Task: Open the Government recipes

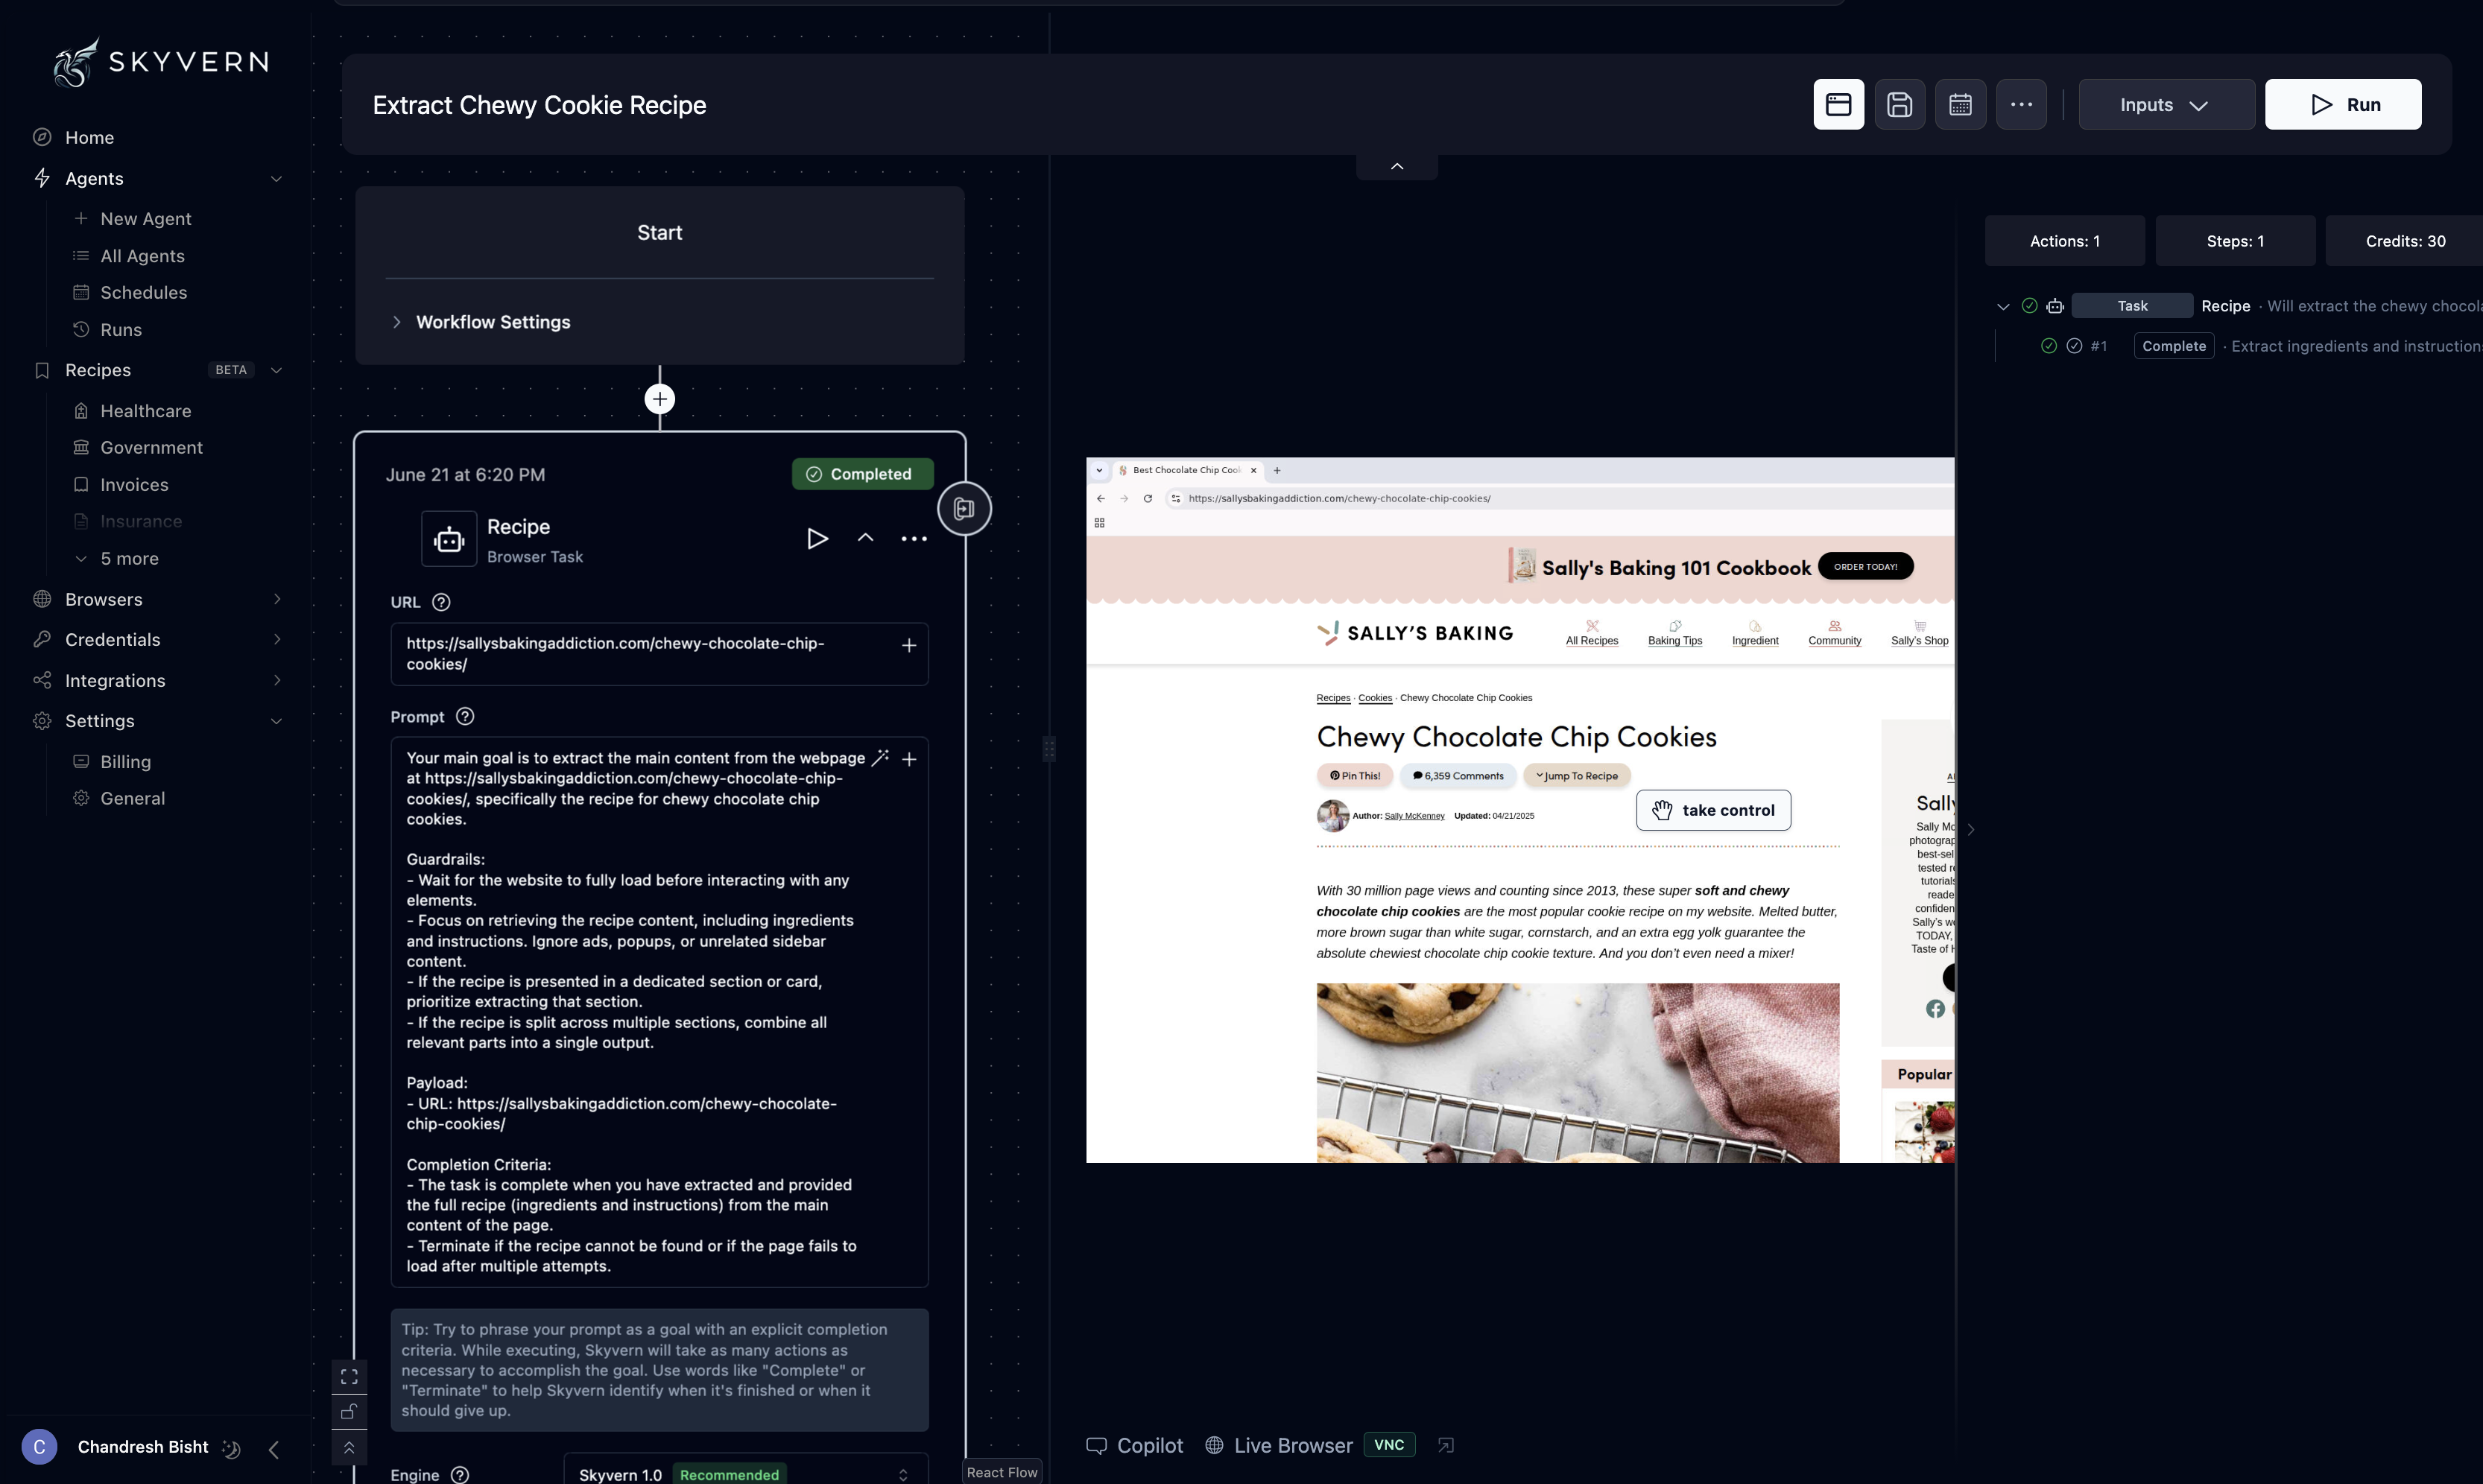Action: (x=151, y=448)
